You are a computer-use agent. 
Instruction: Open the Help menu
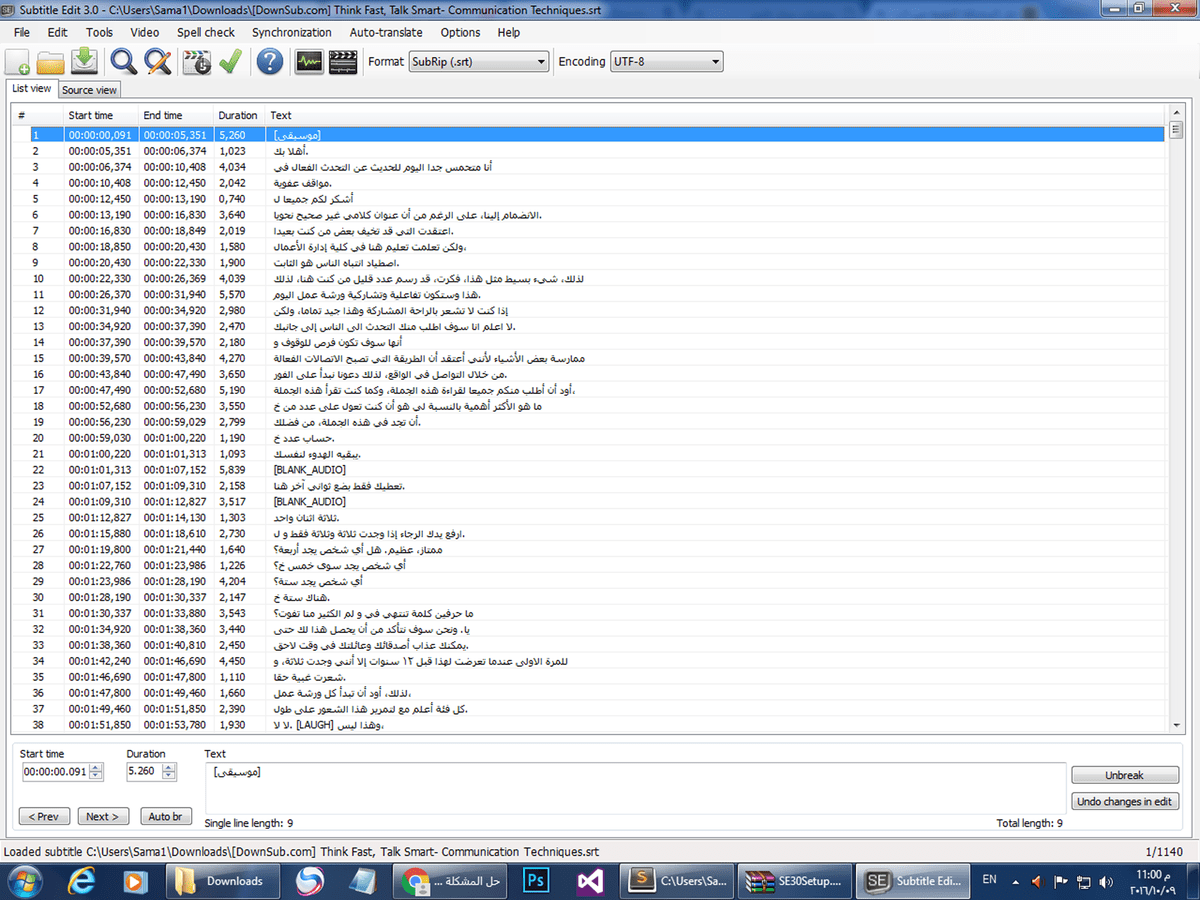click(509, 32)
